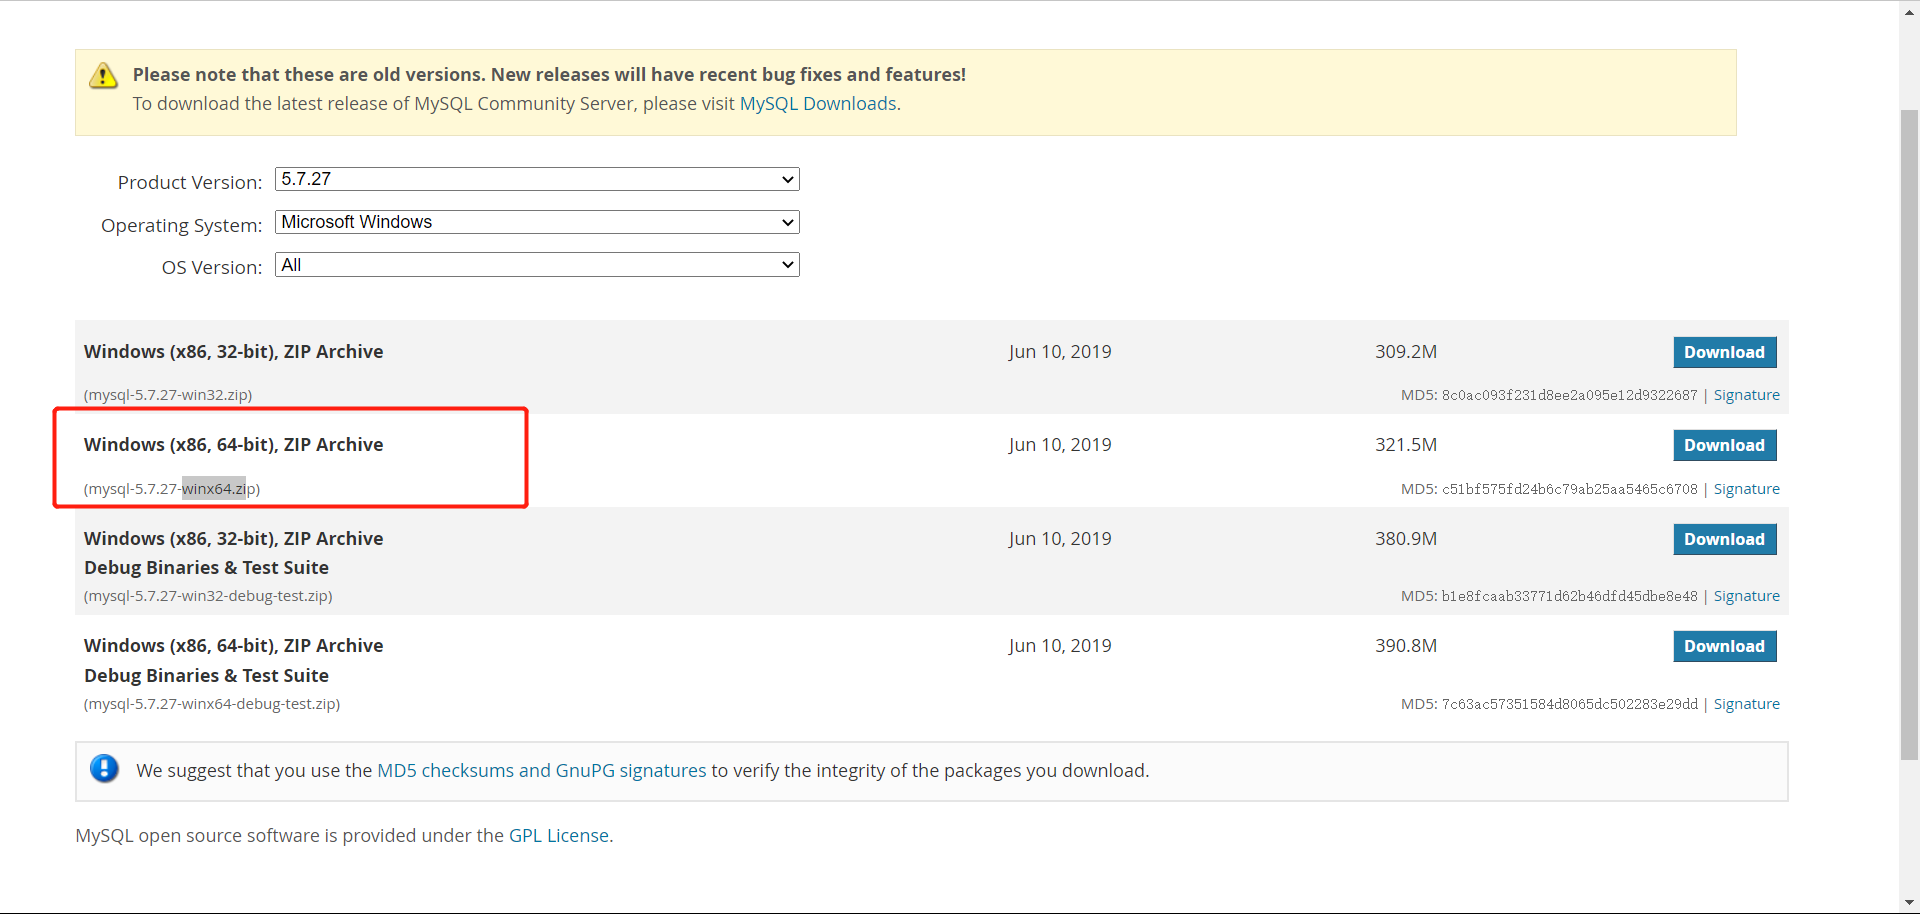Click the 309.2M file size

(1406, 352)
